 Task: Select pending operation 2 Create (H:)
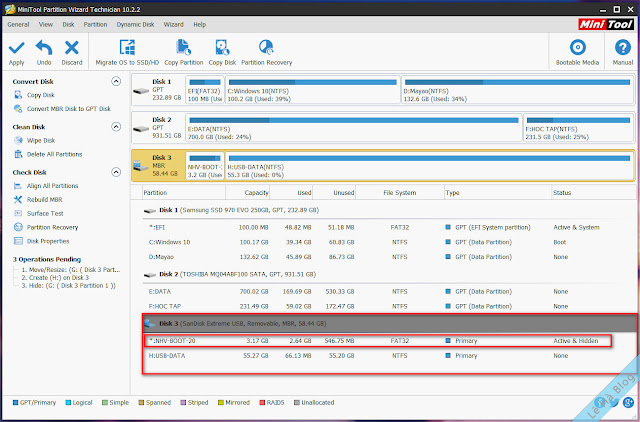(x=55, y=278)
